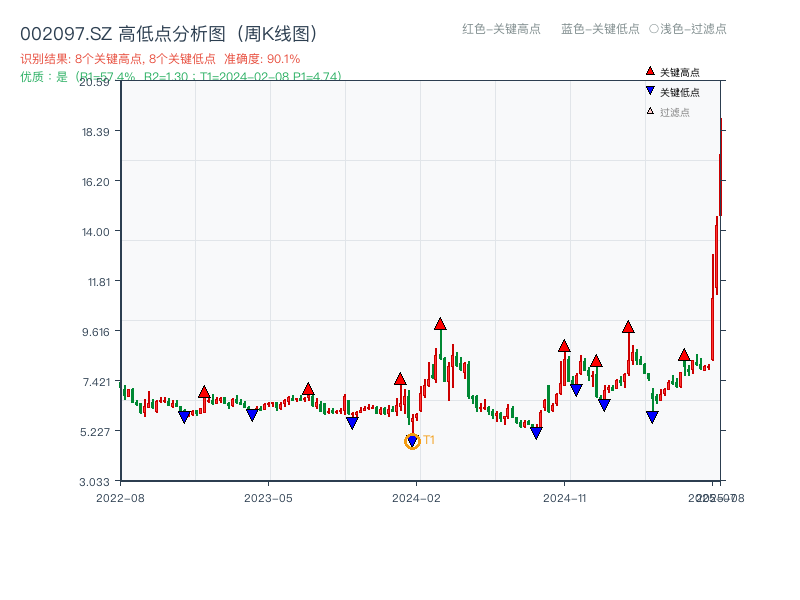Click the key-high triangle between the two lows after 2024-11
This screenshot has width=800, height=600.
point(596,361)
